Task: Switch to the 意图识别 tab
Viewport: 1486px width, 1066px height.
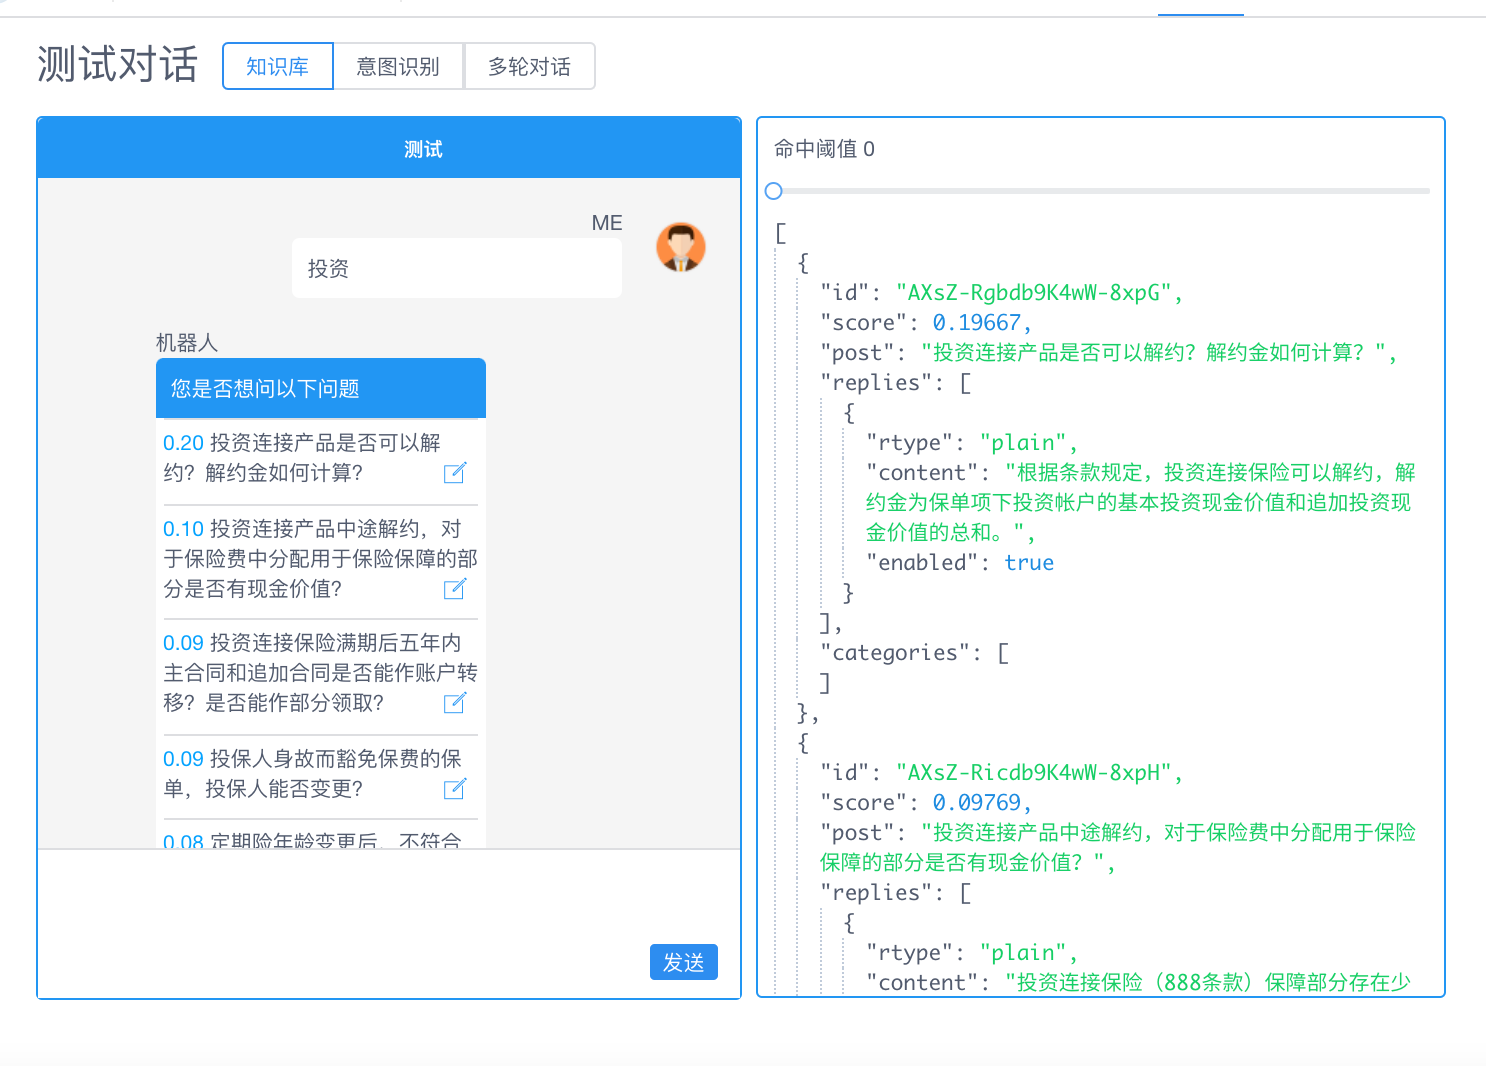Action: tap(398, 66)
